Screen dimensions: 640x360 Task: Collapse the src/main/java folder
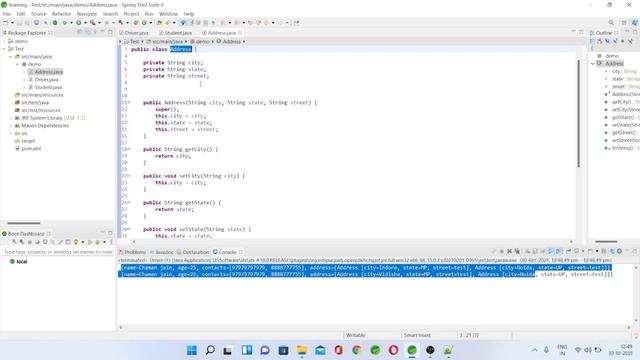pos(11,57)
